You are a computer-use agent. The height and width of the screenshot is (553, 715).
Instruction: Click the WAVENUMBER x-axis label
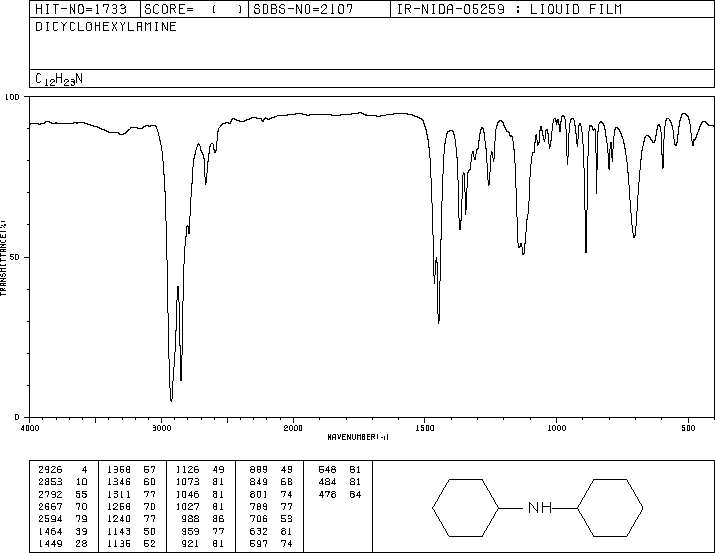(358, 437)
